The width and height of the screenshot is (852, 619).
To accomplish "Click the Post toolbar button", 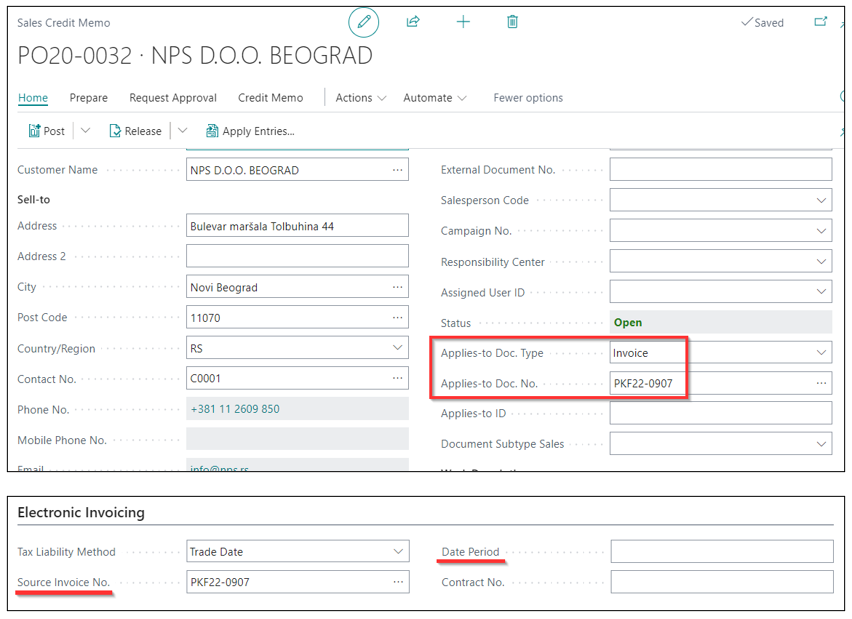I will click(x=47, y=131).
